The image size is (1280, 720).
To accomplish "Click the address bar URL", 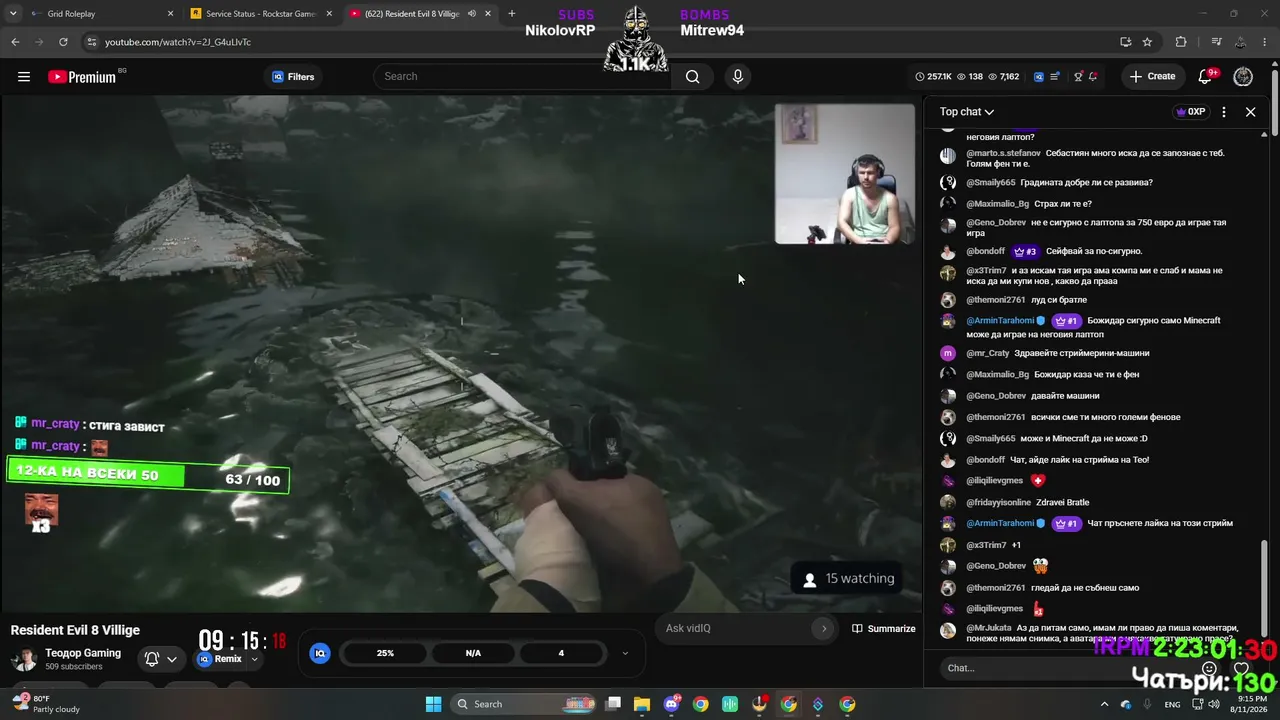I will pos(178,42).
